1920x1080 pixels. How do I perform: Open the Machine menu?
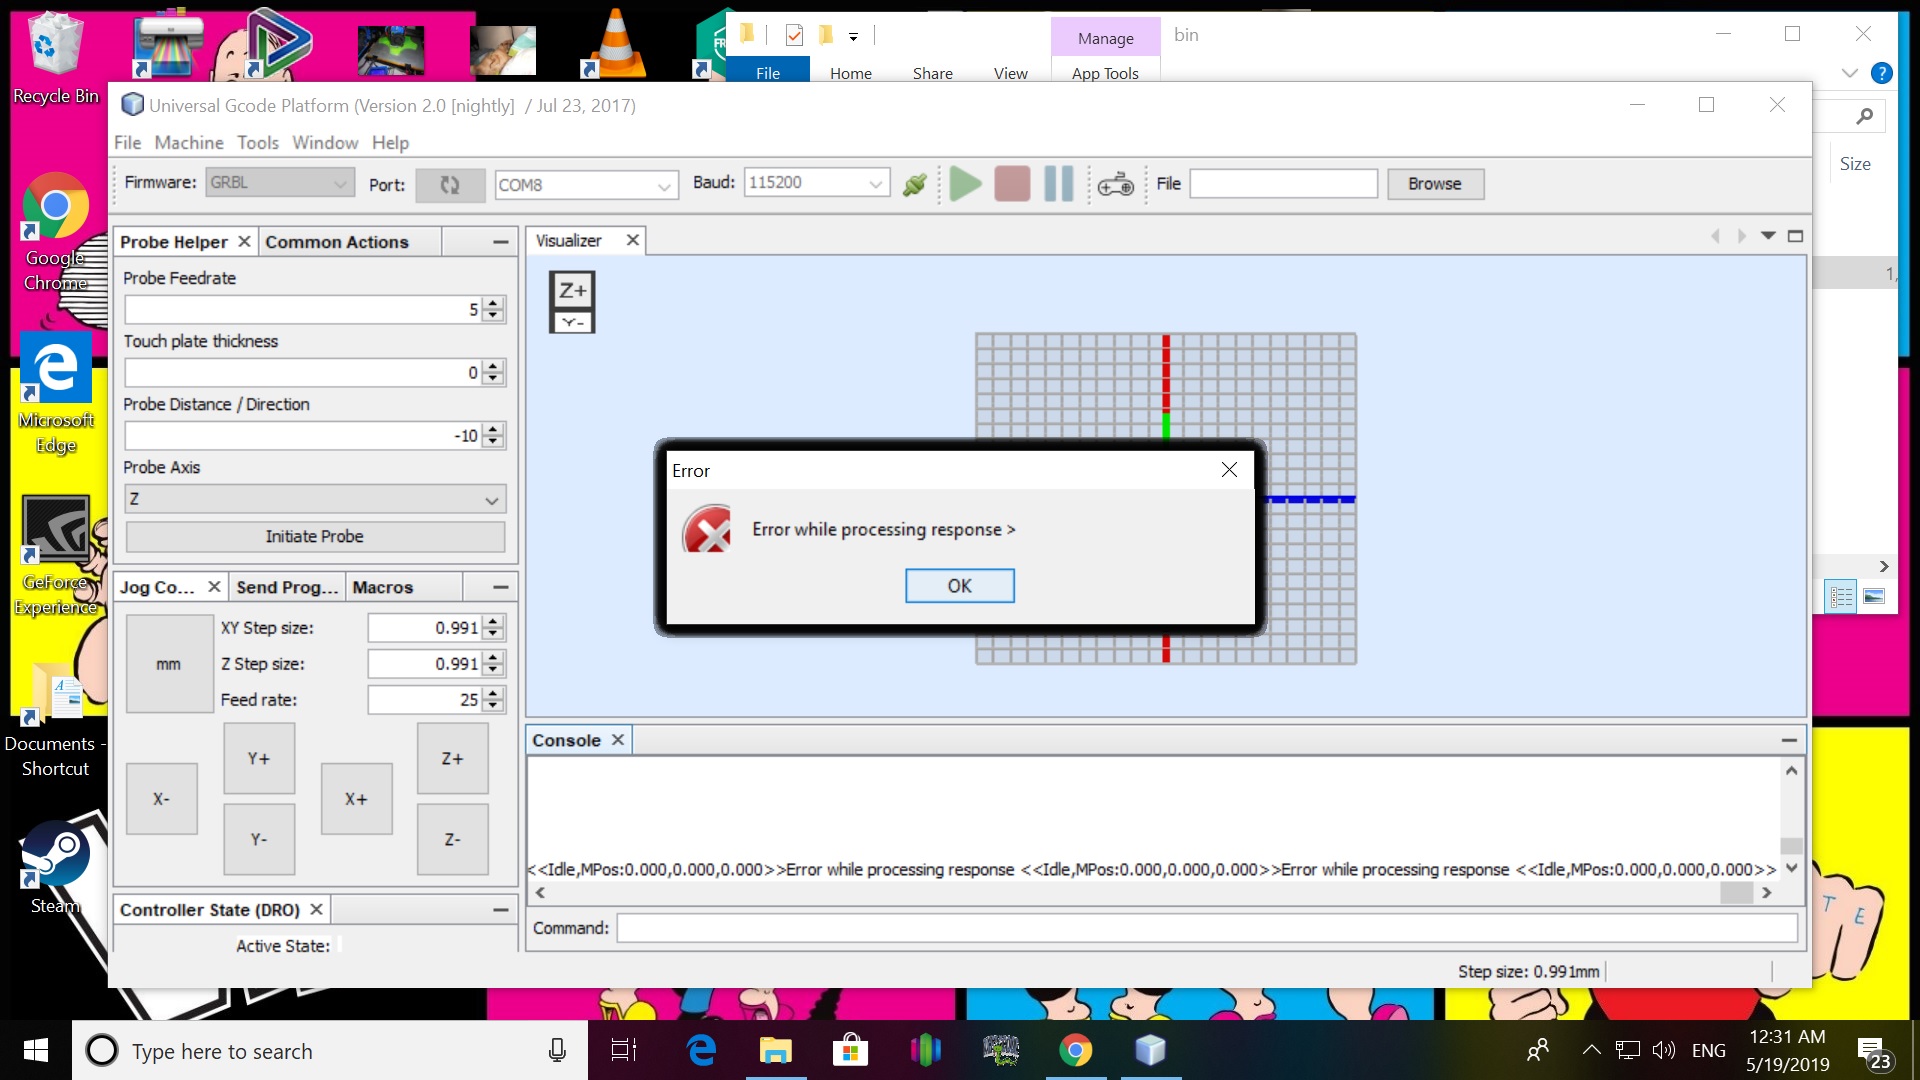click(188, 143)
